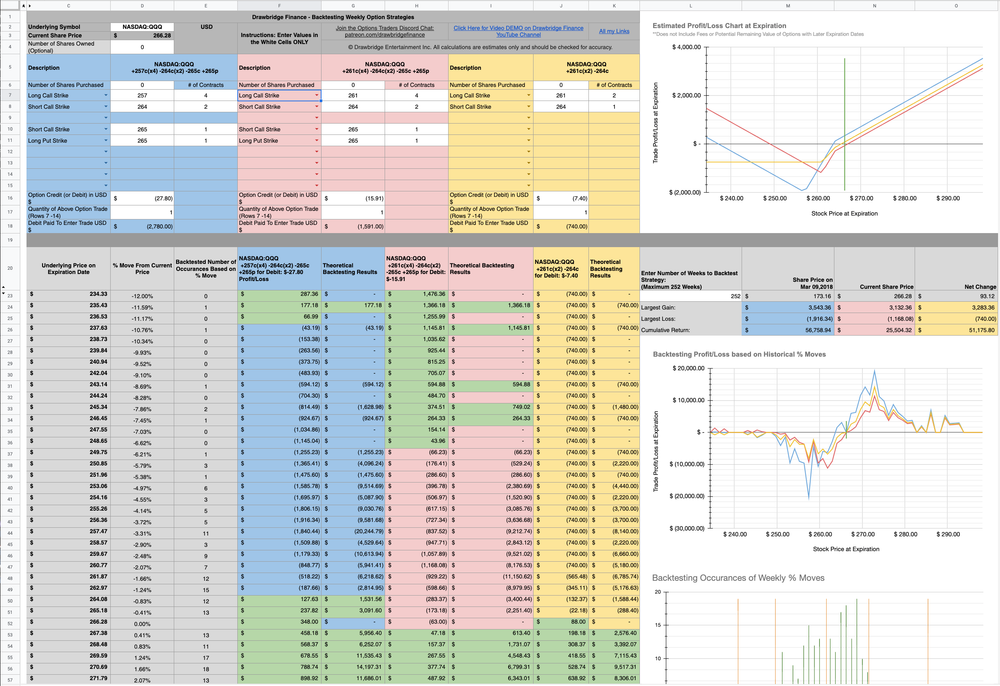This screenshot has height=686, width=1000.
Task: Open empty pink dropdown in row 15
Action: tap(317, 186)
